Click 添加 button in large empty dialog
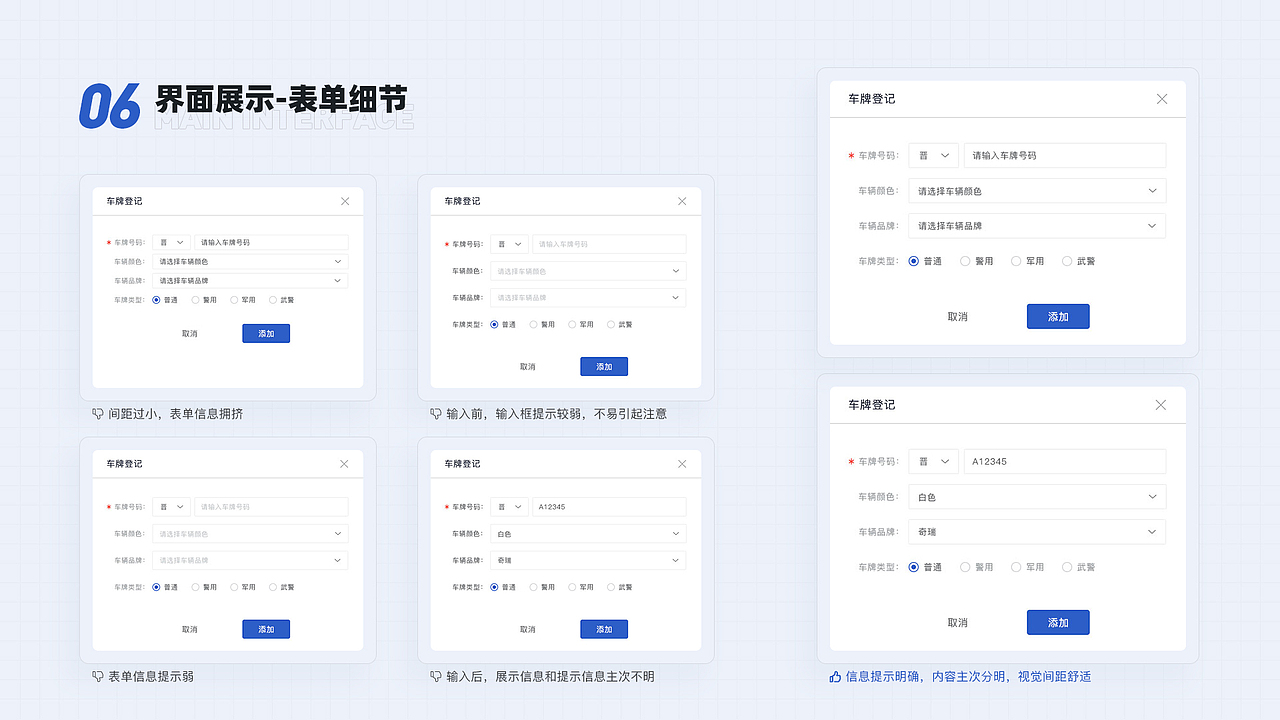Image resolution: width=1280 pixels, height=720 pixels. [x=1058, y=316]
